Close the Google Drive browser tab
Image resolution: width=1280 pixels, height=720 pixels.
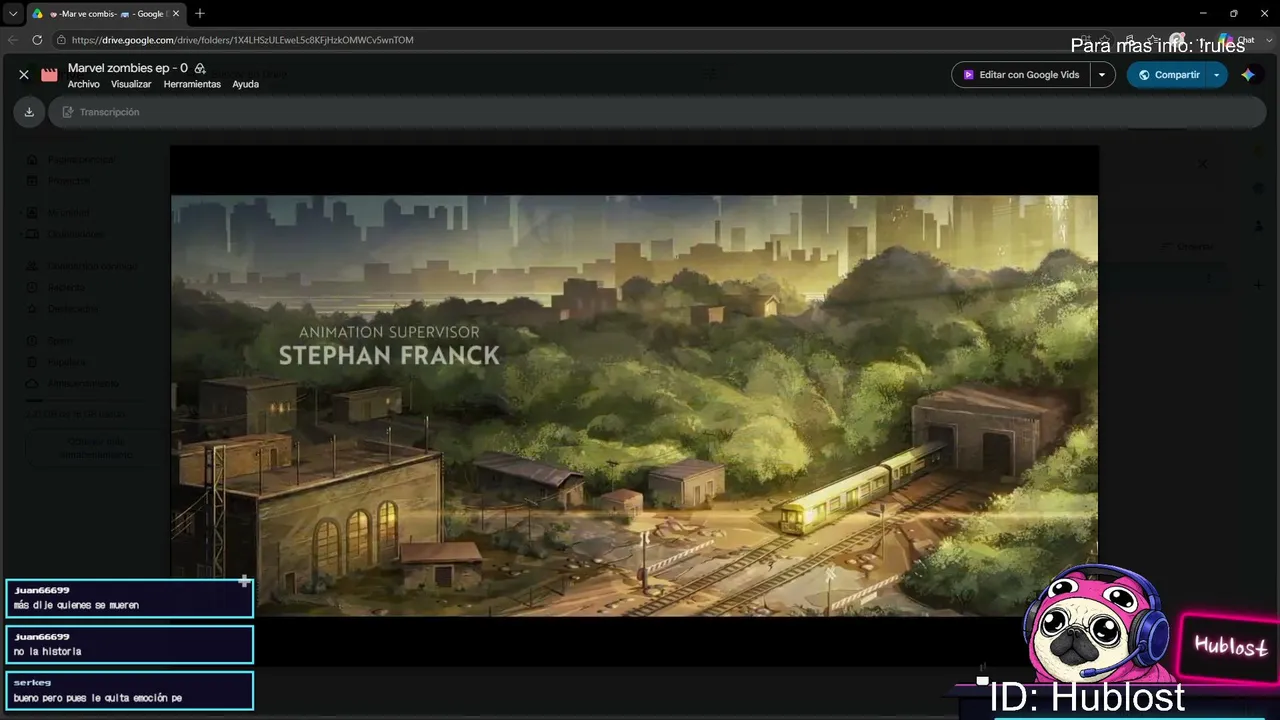(176, 14)
